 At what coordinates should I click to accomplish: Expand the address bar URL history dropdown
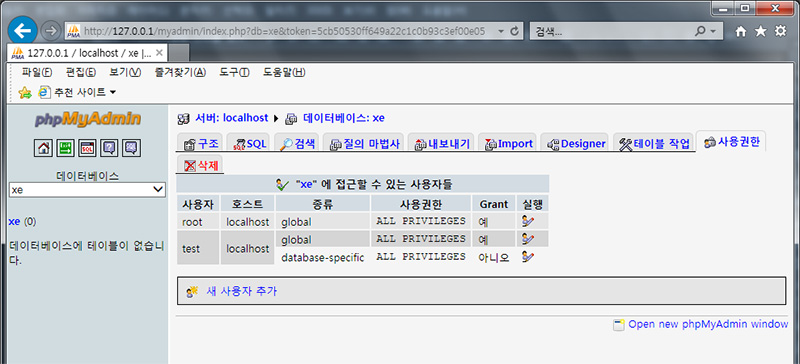pyautogui.click(x=501, y=31)
